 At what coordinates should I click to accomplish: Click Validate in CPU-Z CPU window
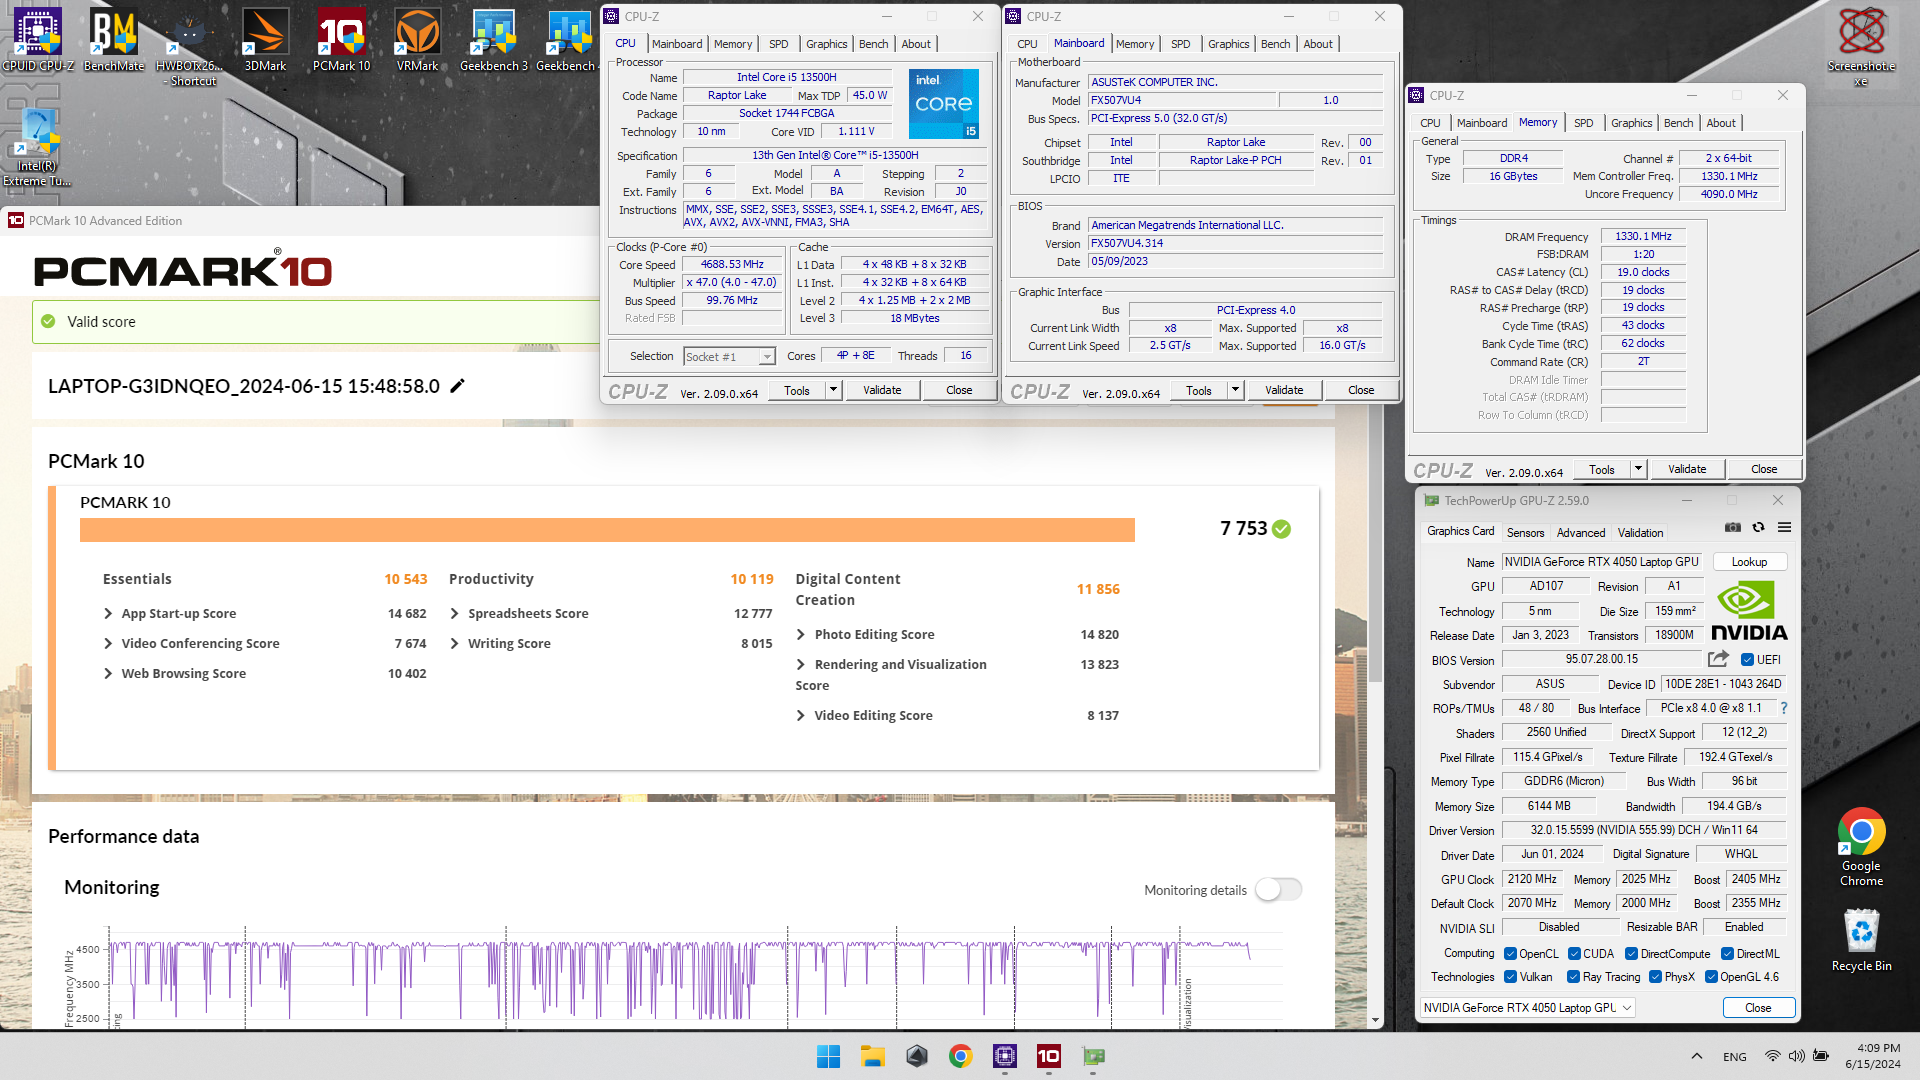pyautogui.click(x=882, y=390)
